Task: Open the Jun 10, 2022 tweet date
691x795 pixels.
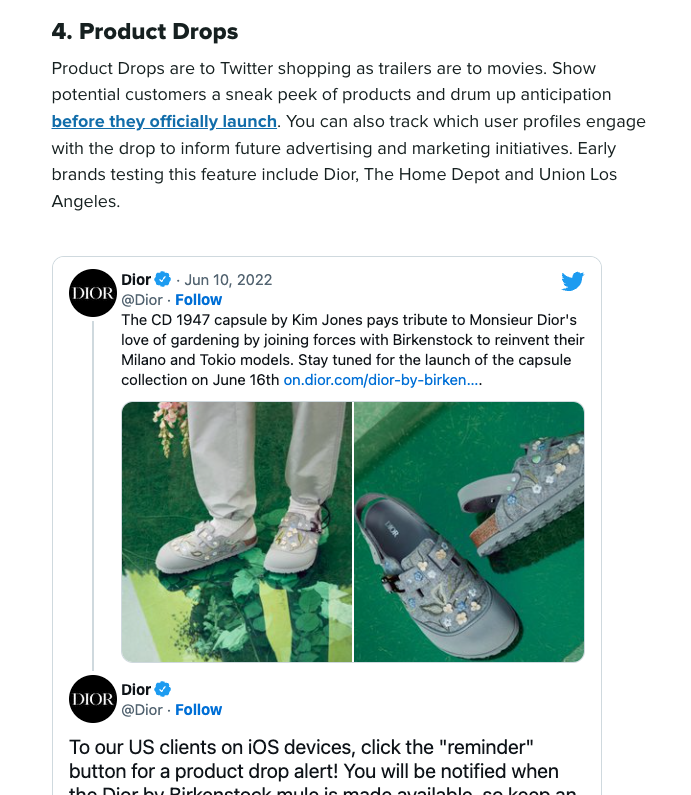Action: [228, 280]
